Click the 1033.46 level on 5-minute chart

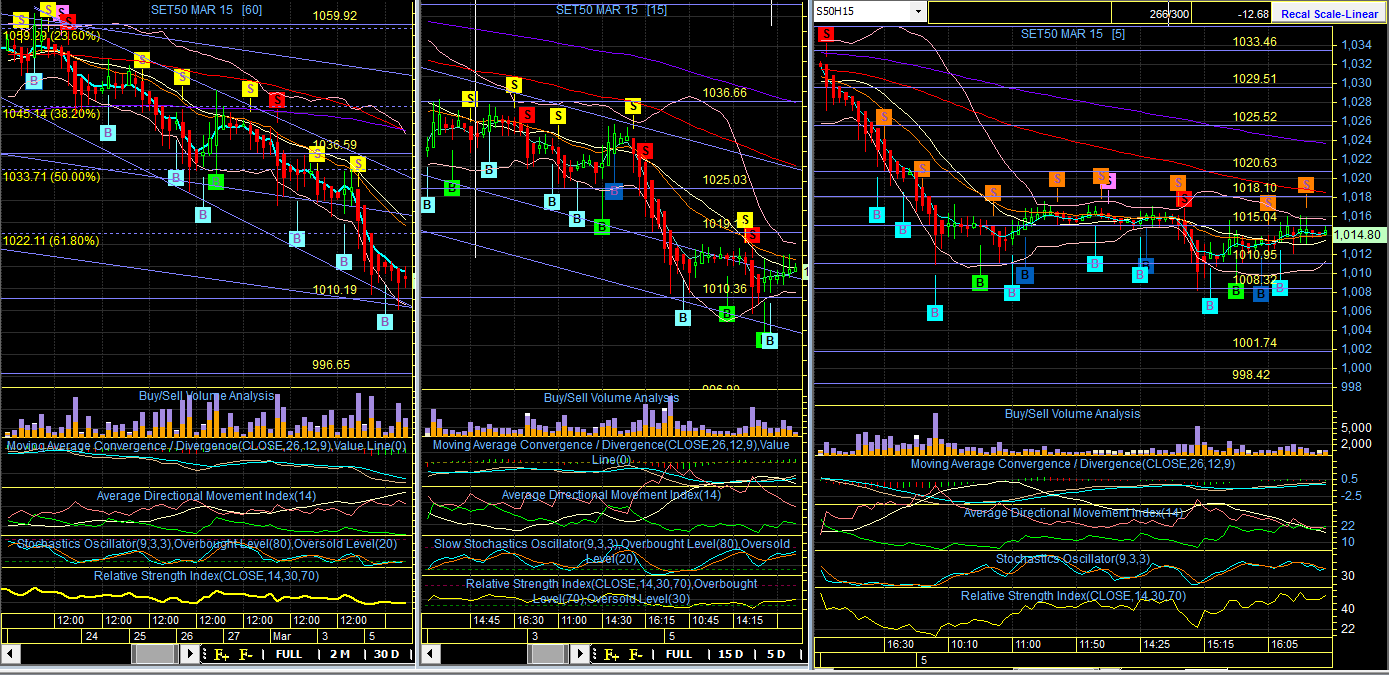click(1255, 42)
